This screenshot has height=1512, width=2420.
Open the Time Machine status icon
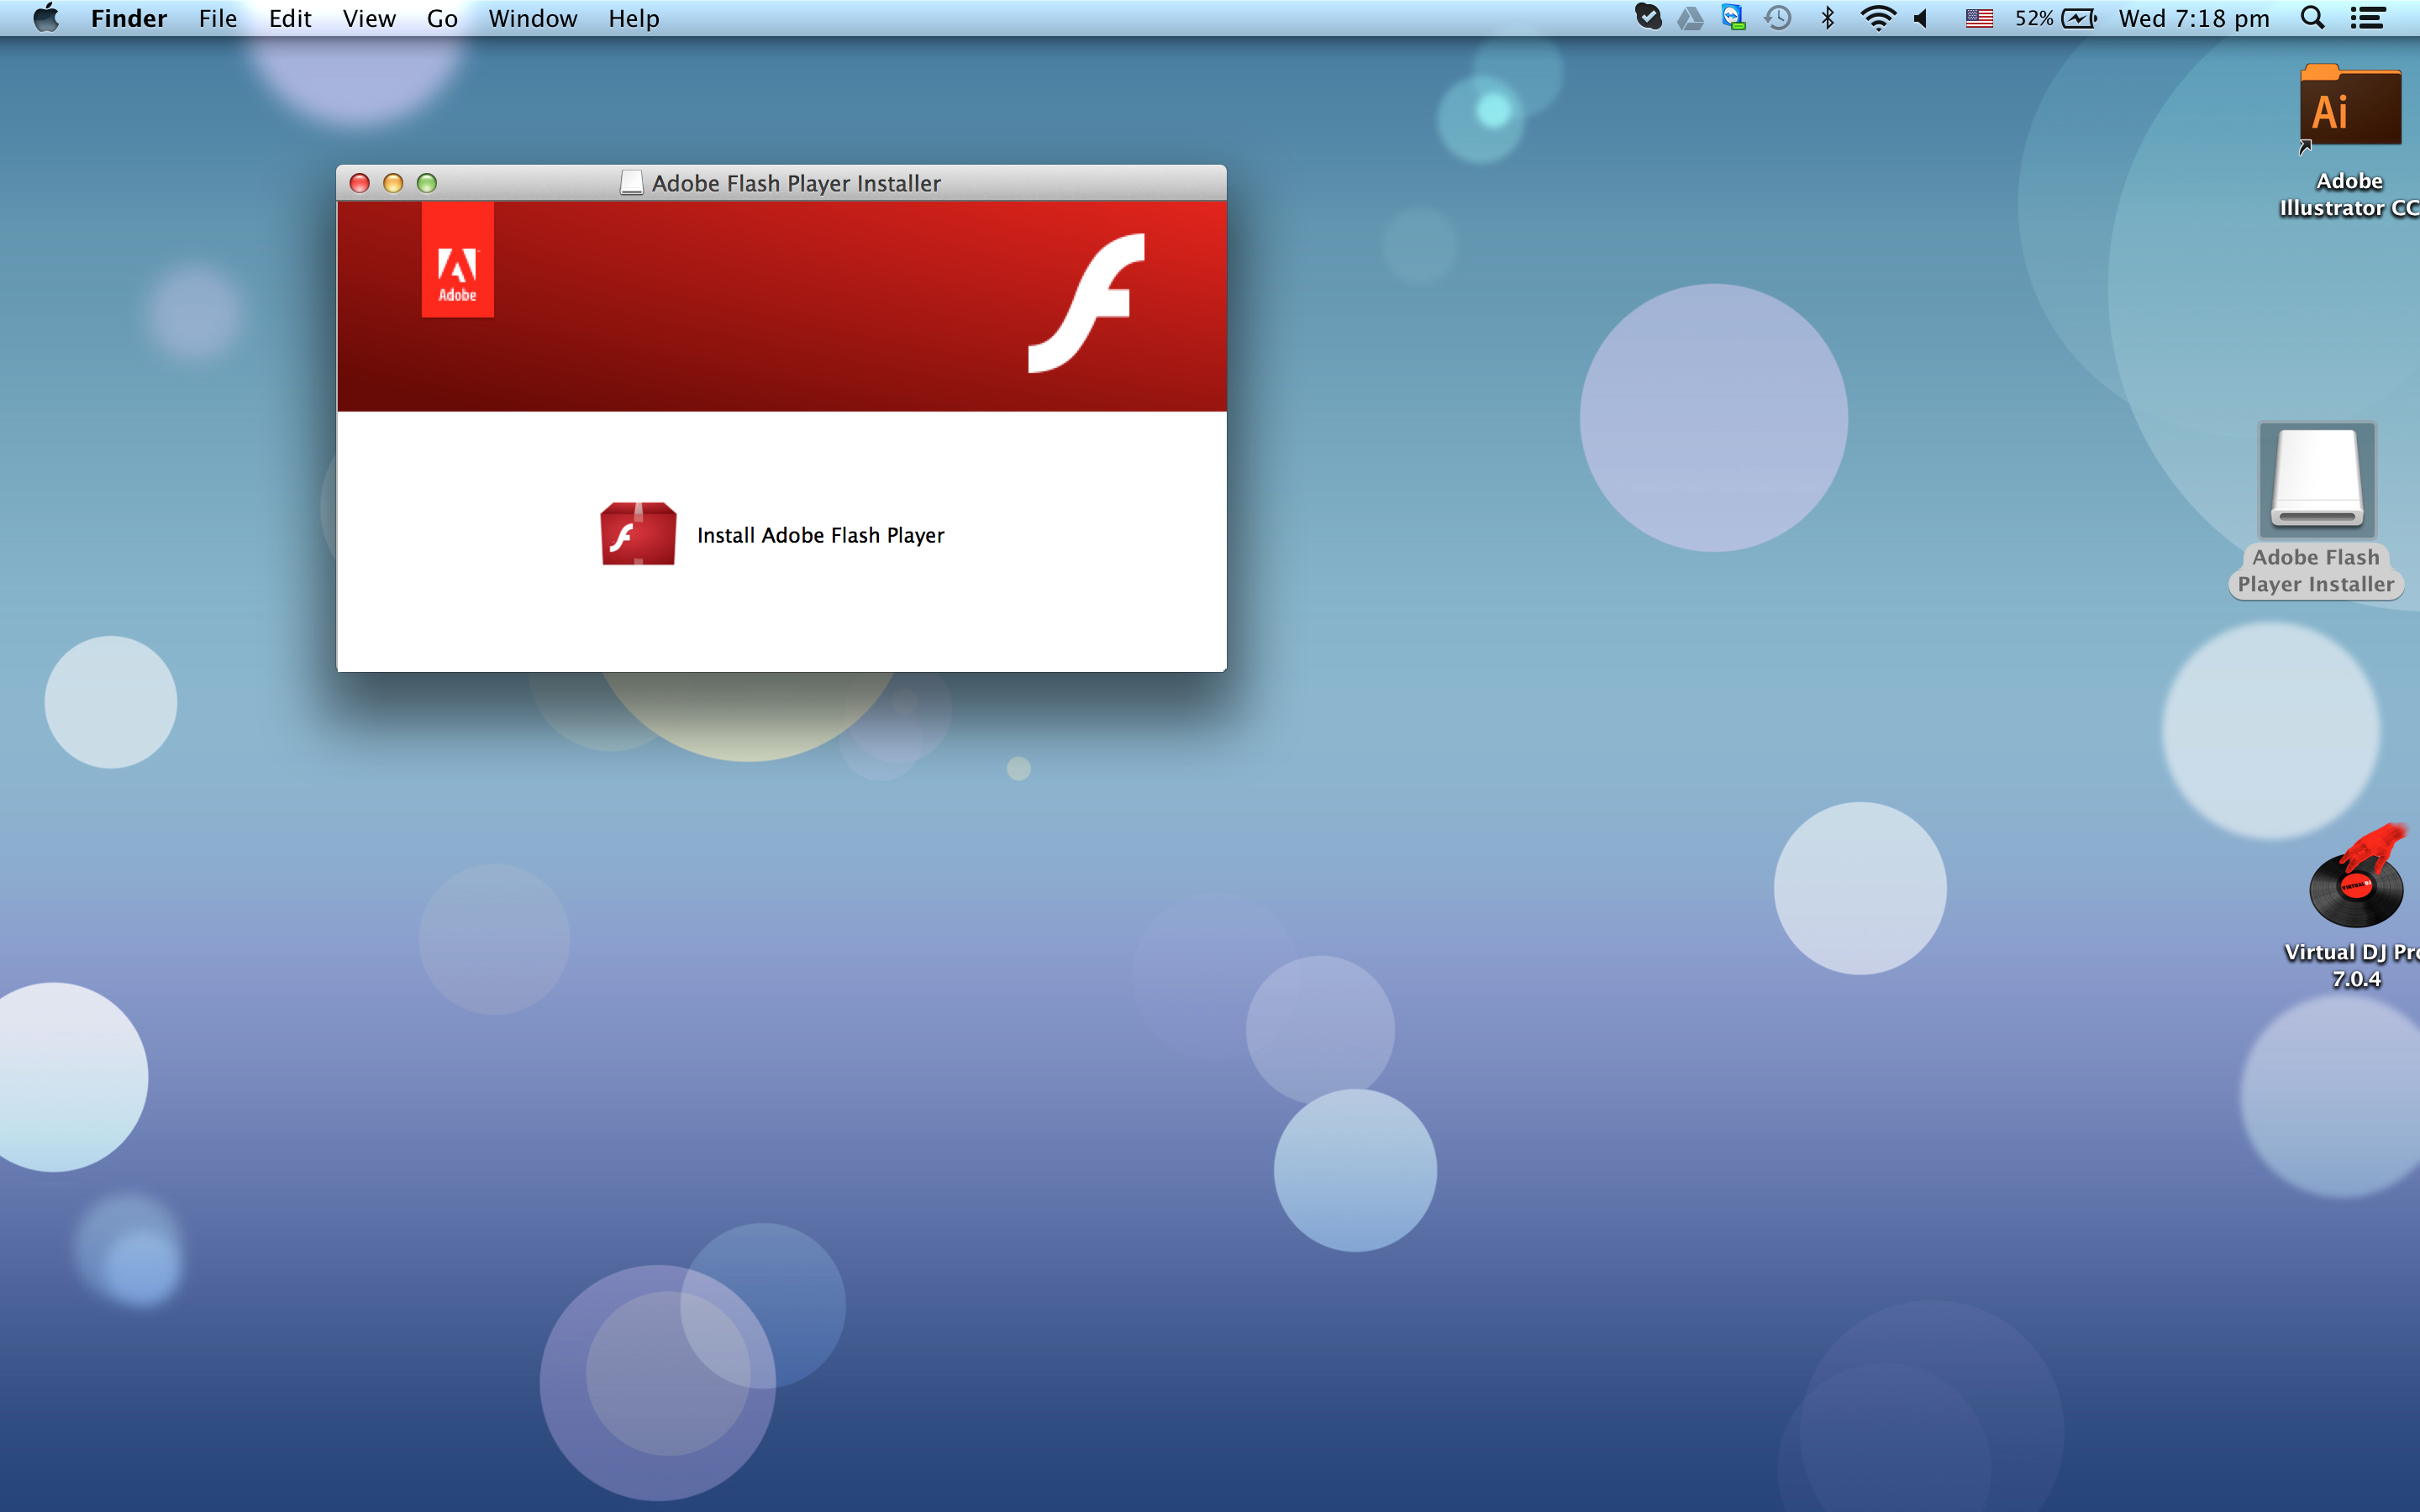pos(1777,18)
